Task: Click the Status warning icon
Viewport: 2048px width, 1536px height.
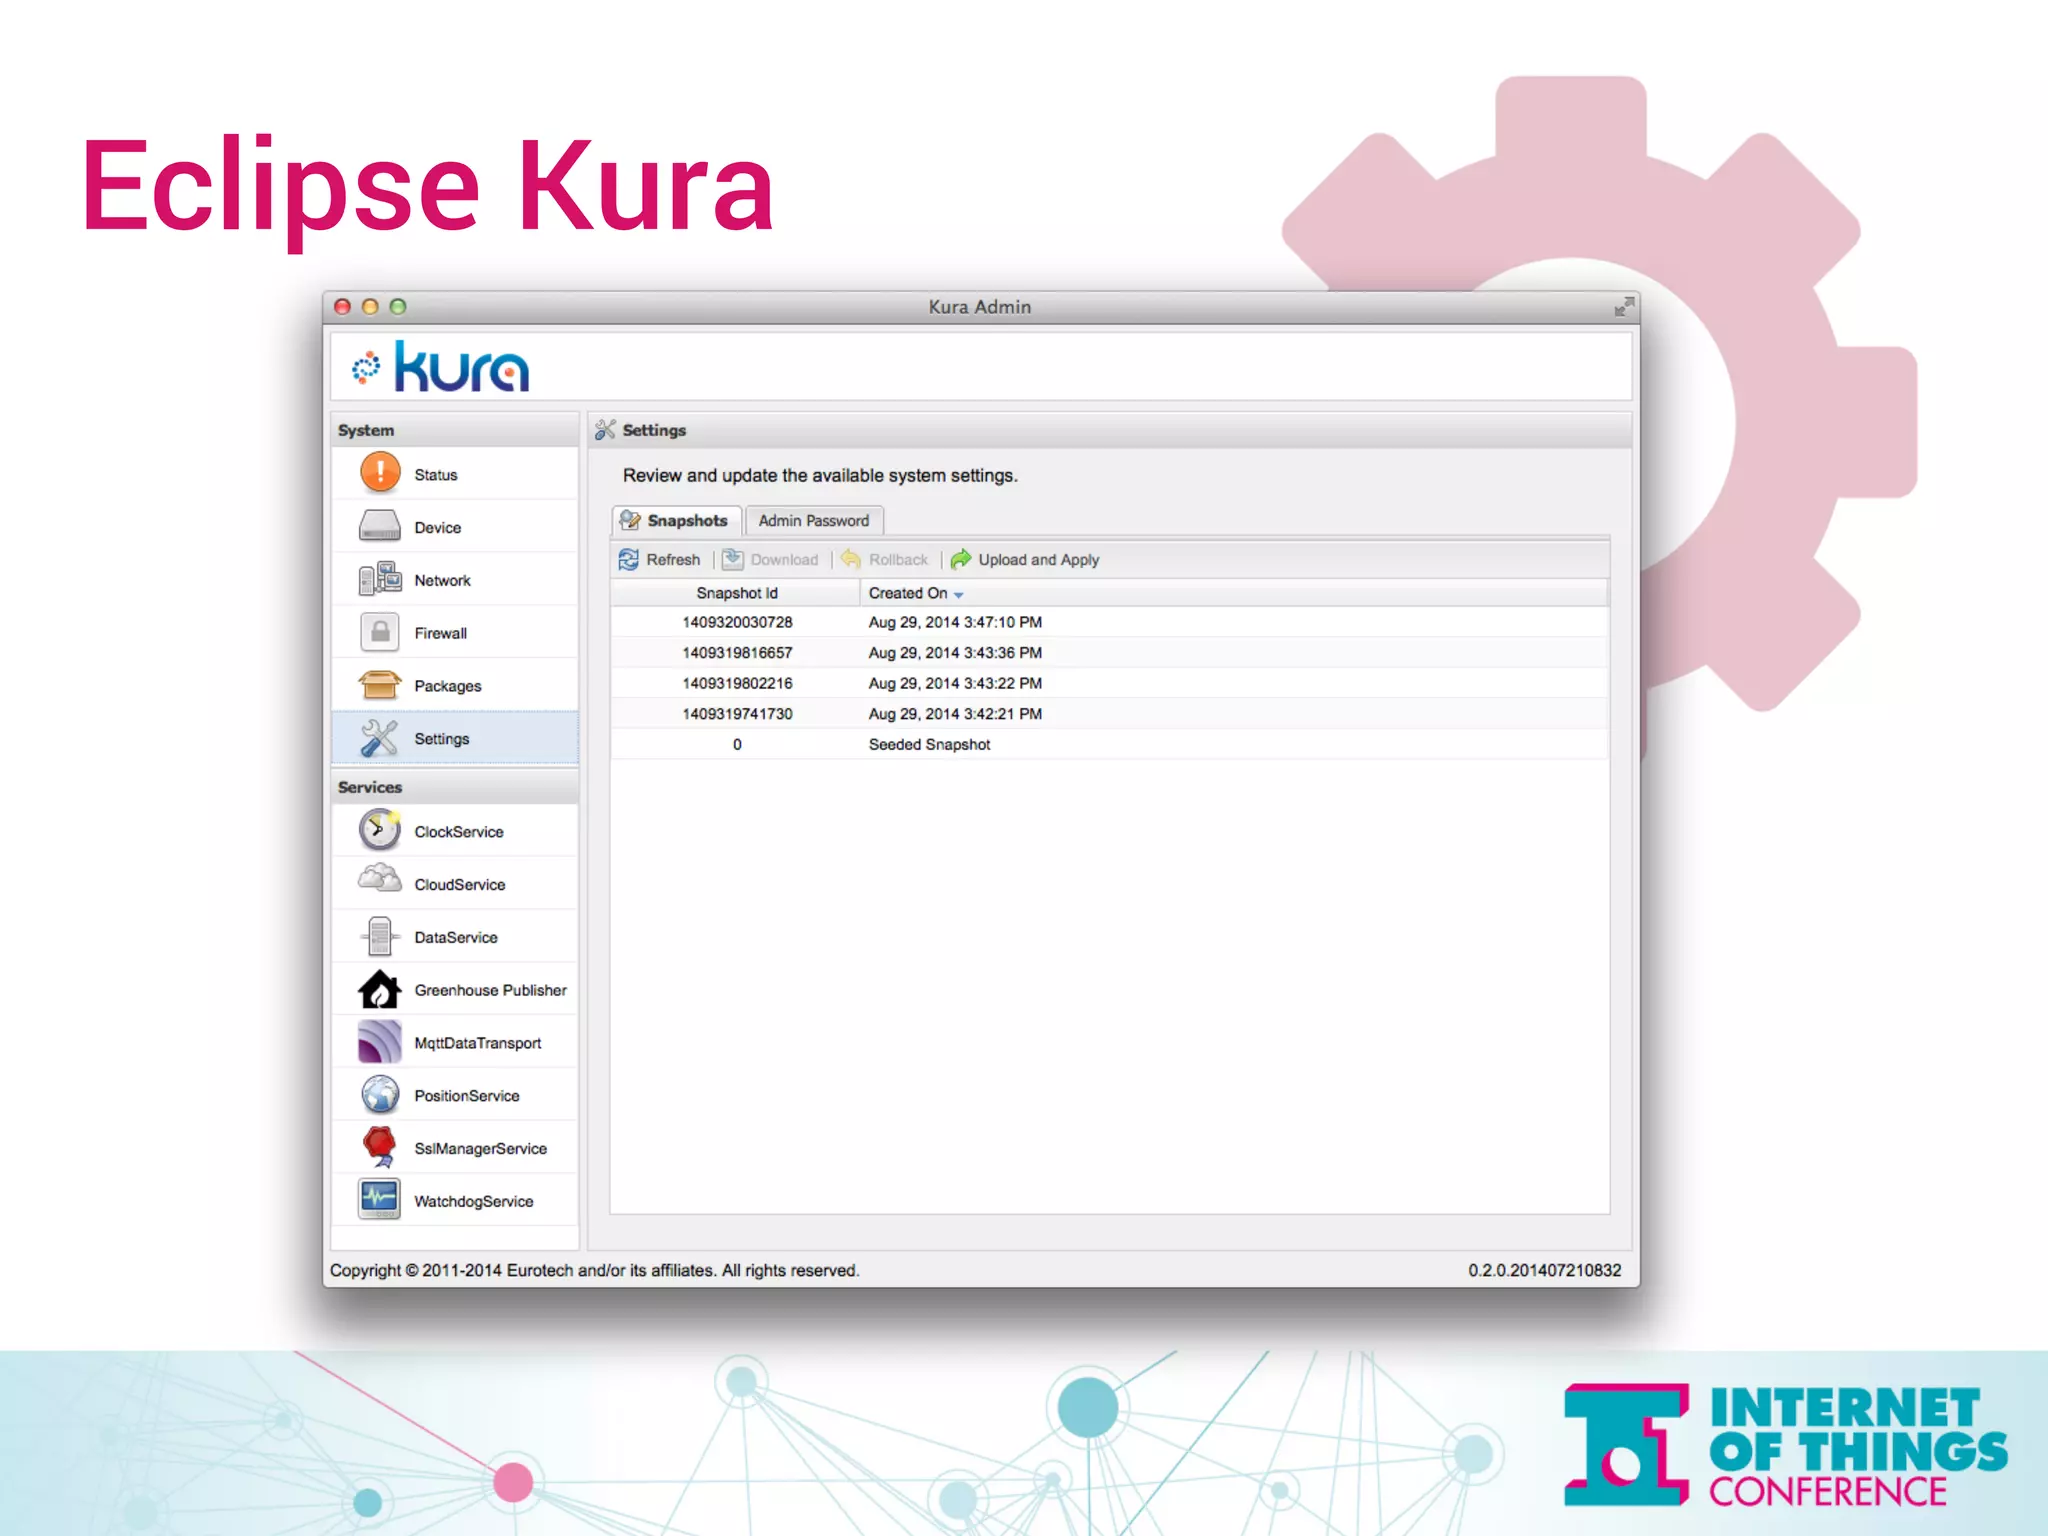Action: pyautogui.click(x=380, y=473)
